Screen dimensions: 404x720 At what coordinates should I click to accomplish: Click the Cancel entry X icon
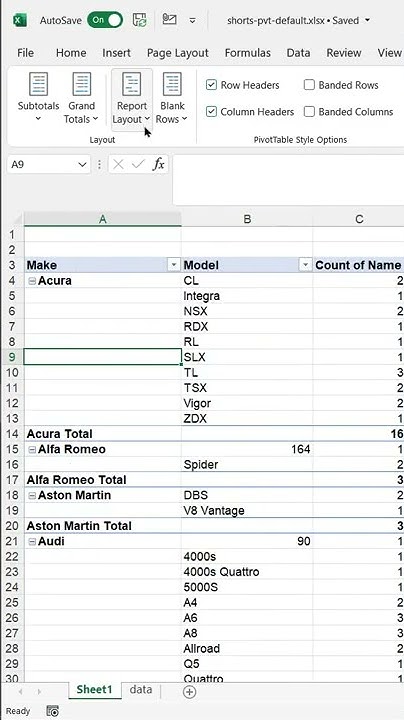(x=118, y=164)
